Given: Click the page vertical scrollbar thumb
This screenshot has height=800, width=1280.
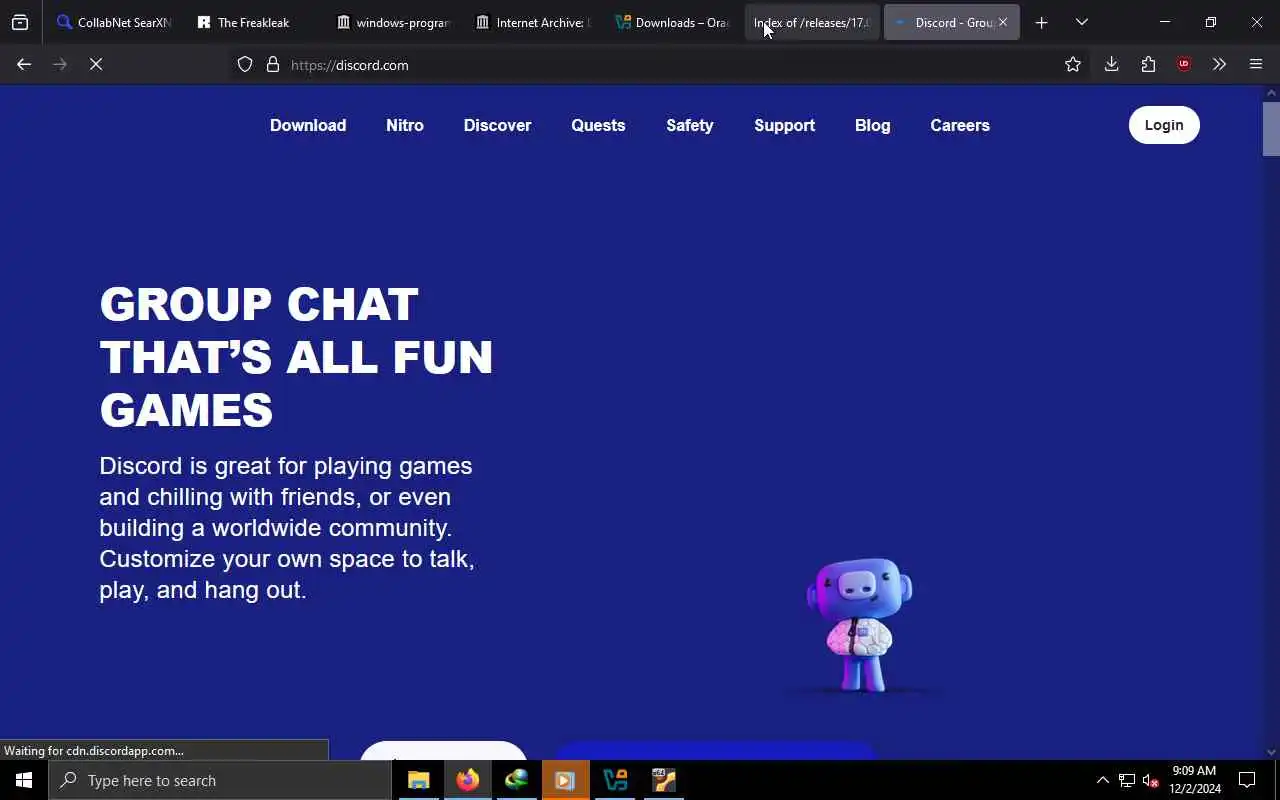Looking at the screenshot, I should [1271, 128].
